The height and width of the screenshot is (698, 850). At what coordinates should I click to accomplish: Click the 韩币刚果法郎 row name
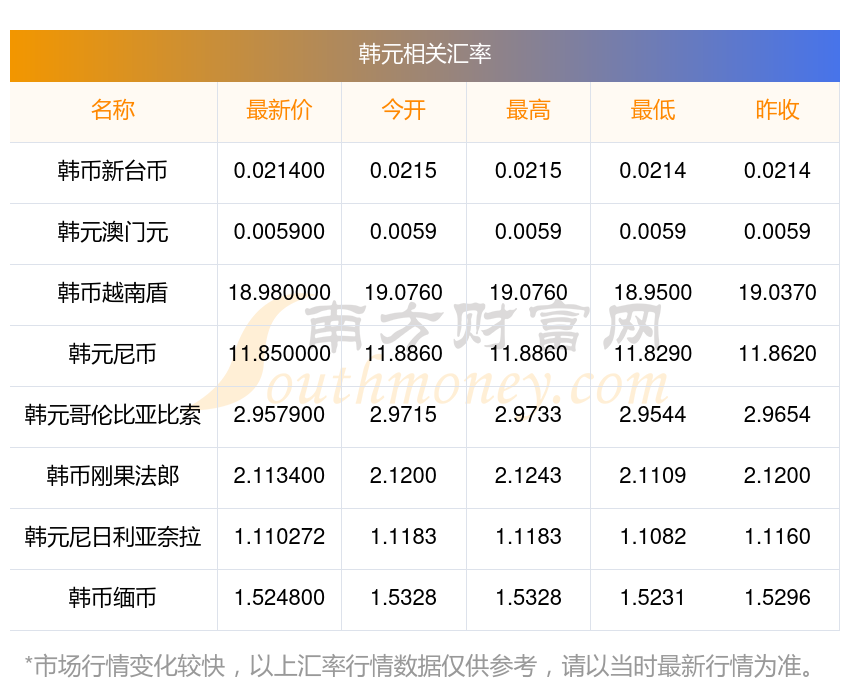pos(113,476)
